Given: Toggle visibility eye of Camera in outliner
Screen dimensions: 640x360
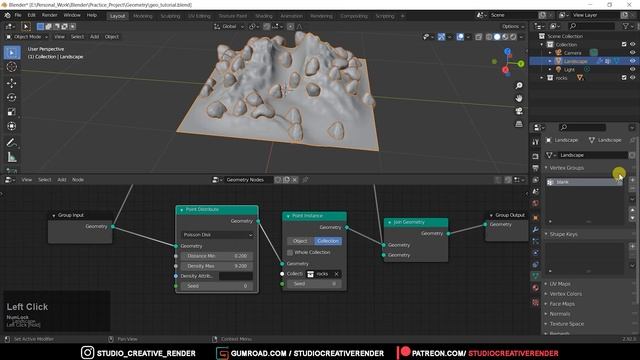Looking at the screenshot, I should point(632,53).
